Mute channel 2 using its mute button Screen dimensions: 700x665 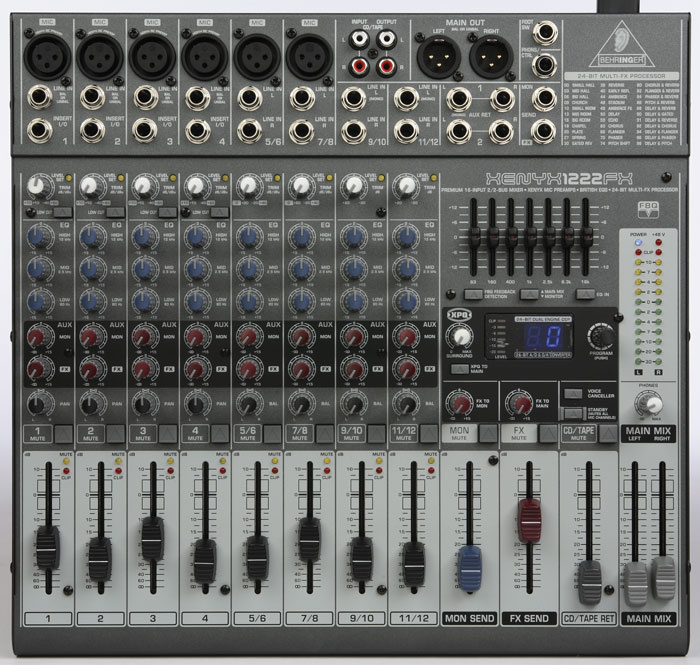point(116,433)
